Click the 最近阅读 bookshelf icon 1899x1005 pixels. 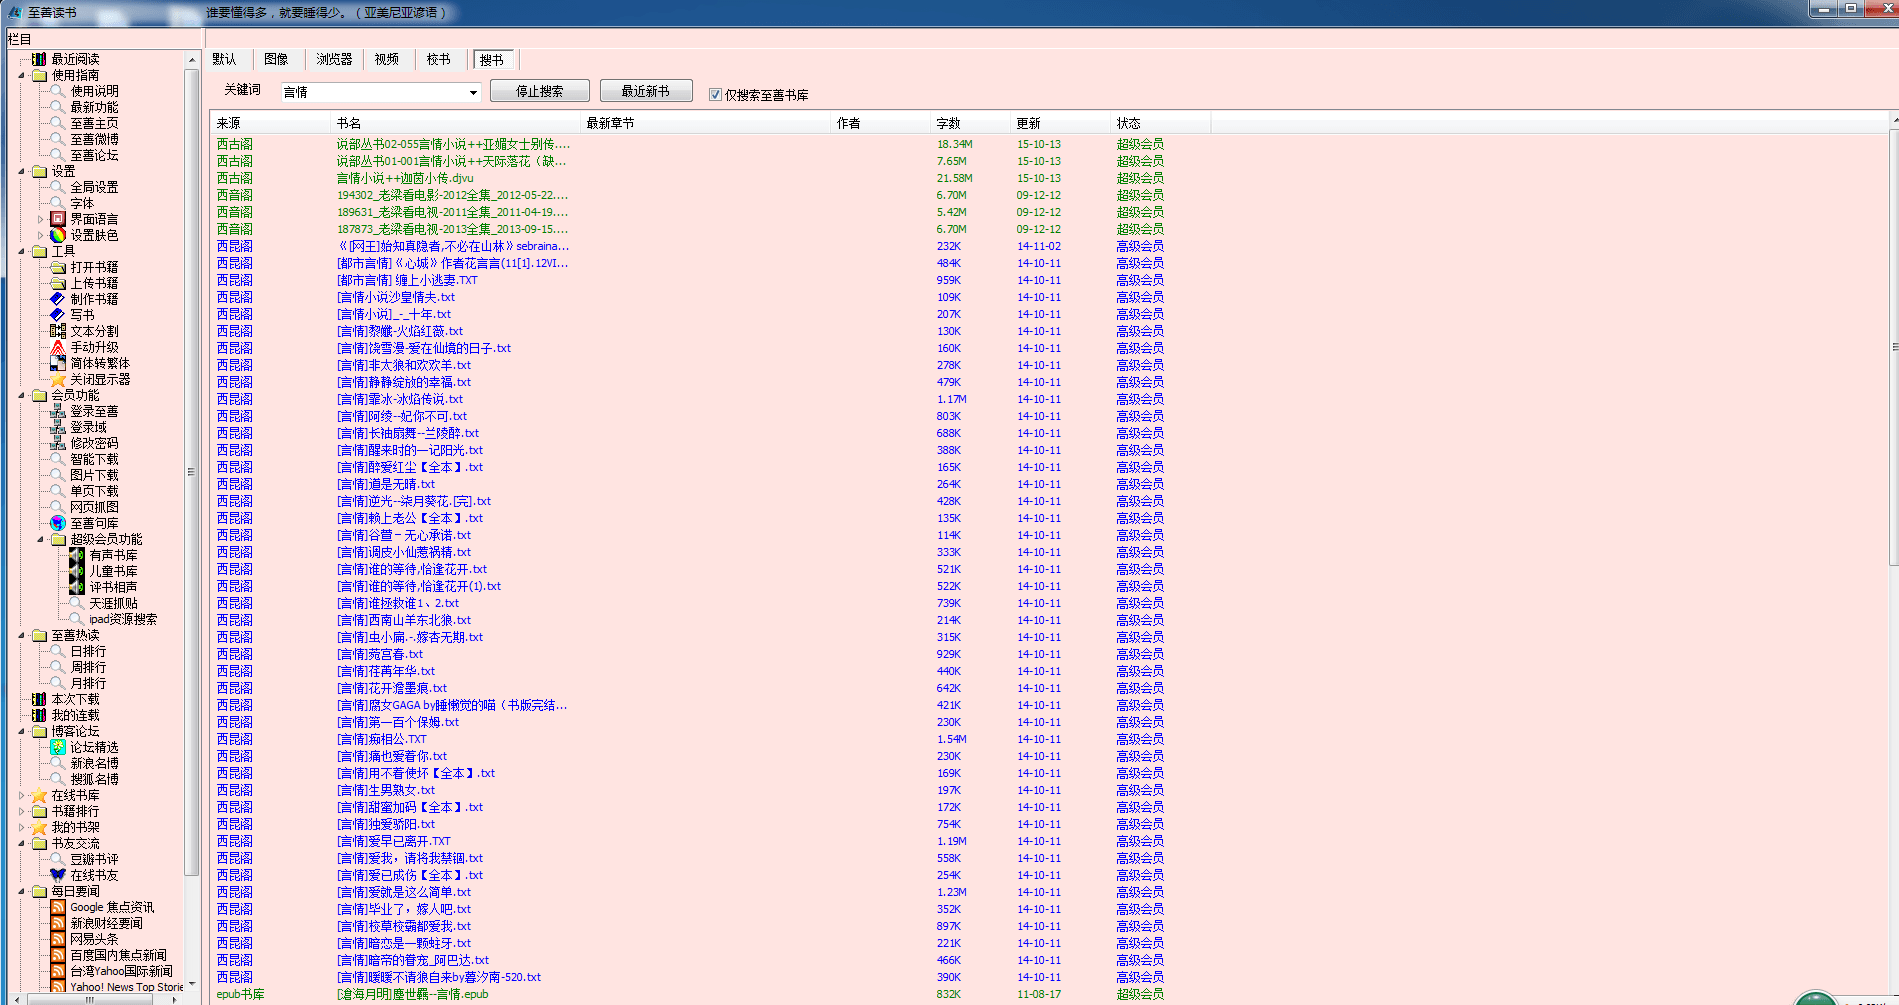[39, 59]
